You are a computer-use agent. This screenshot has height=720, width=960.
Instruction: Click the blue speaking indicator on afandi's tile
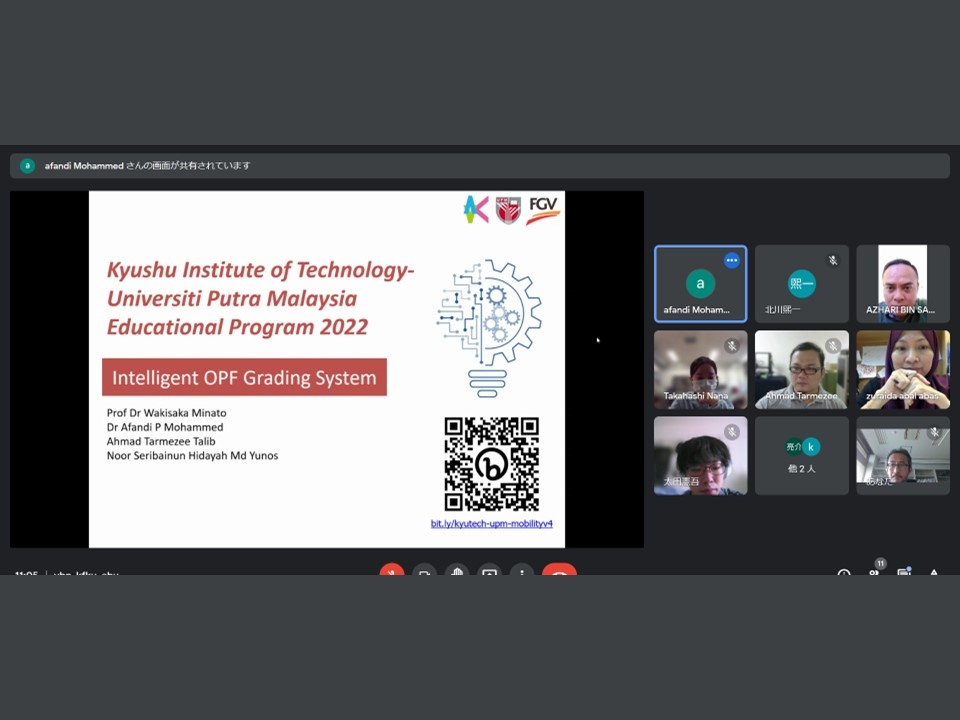coord(732,260)
